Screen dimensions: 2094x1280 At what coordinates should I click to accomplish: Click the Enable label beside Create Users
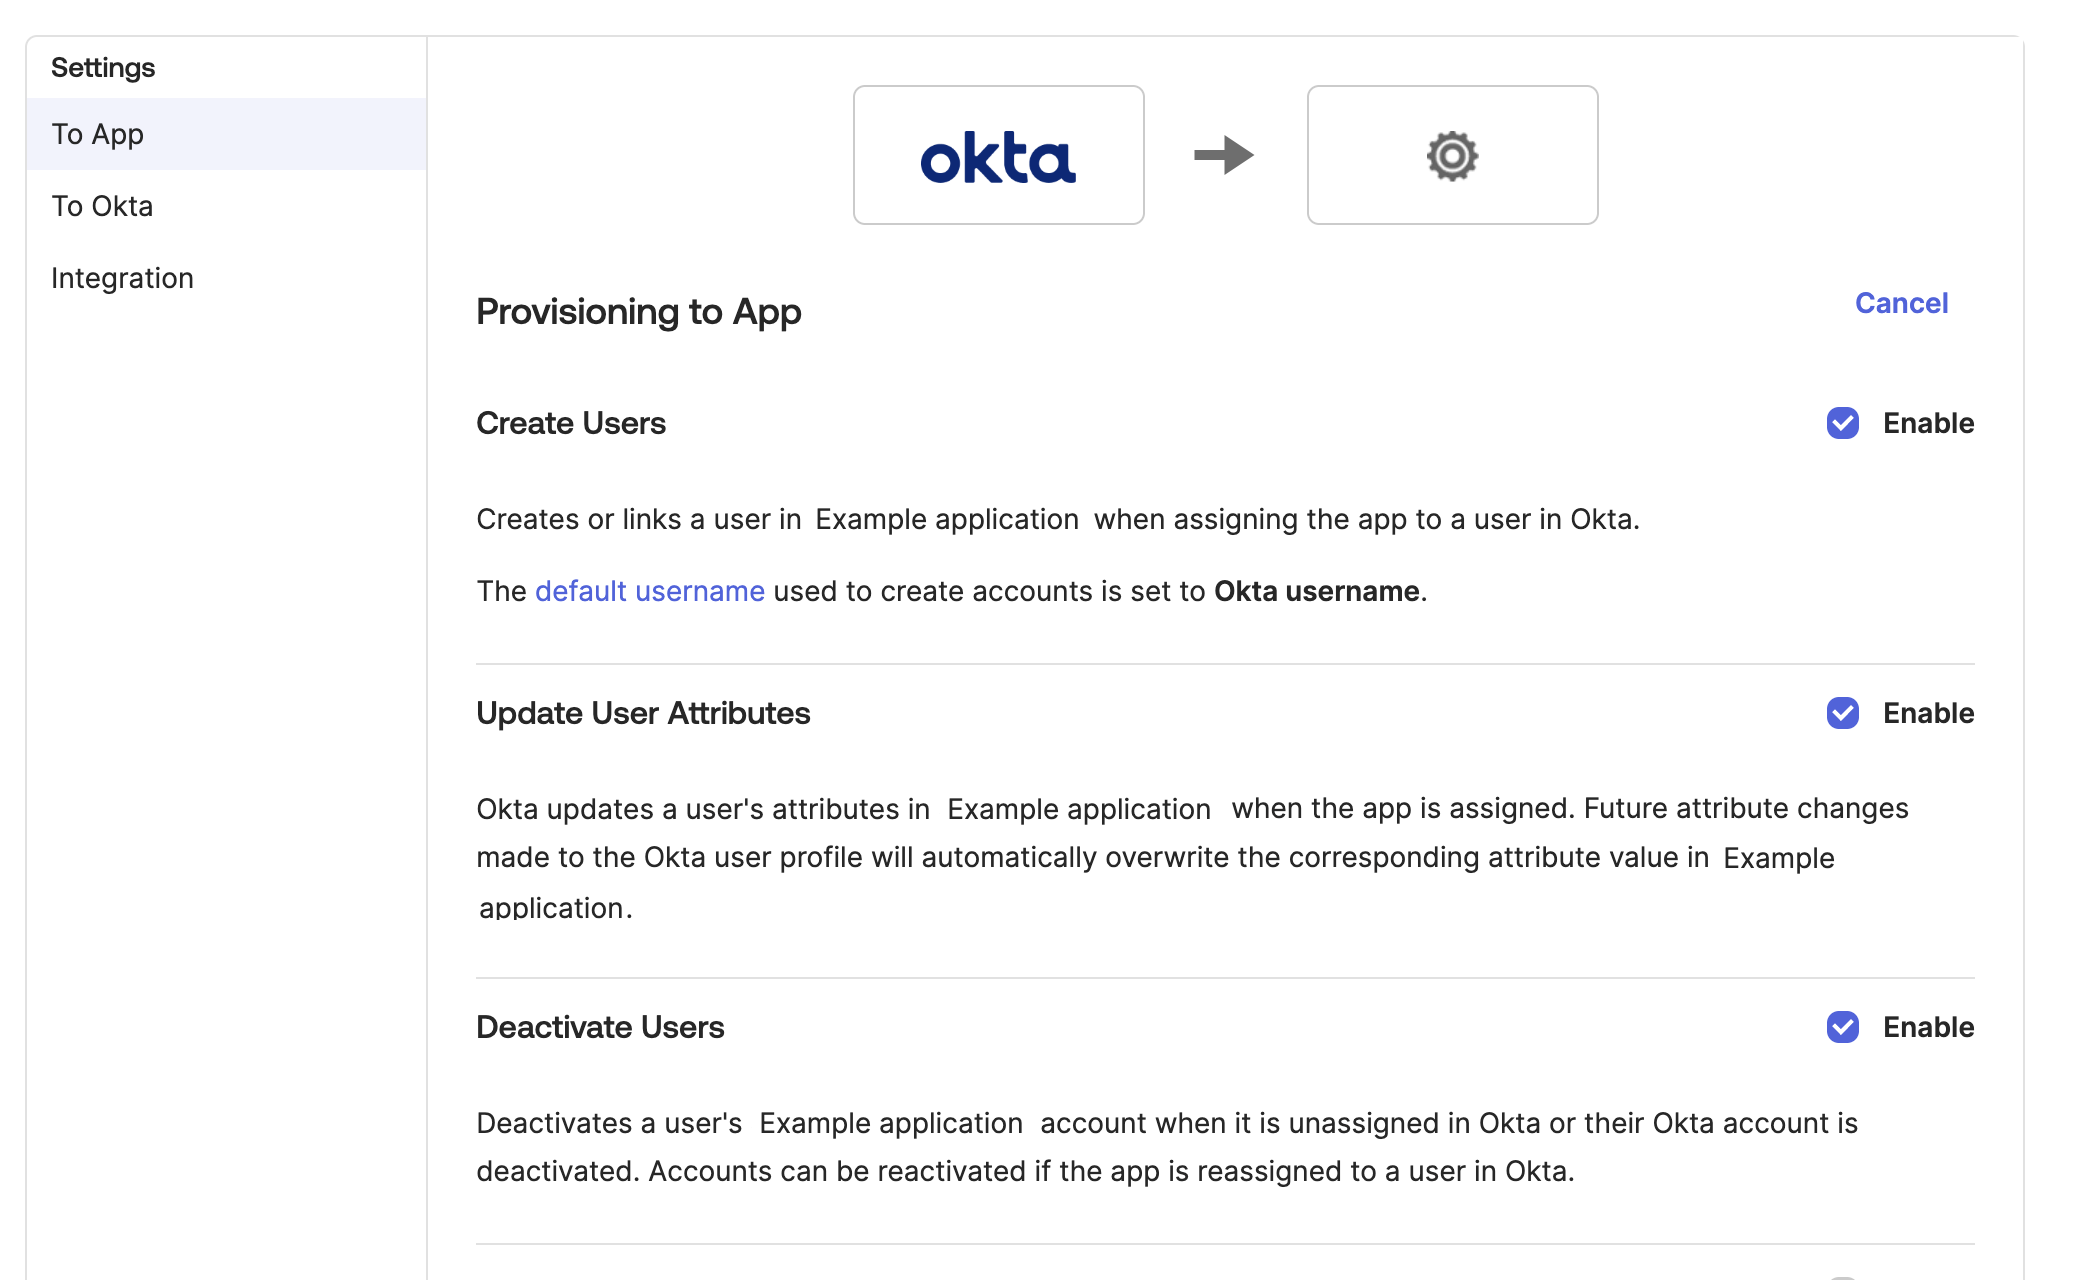pos(1928,423)
